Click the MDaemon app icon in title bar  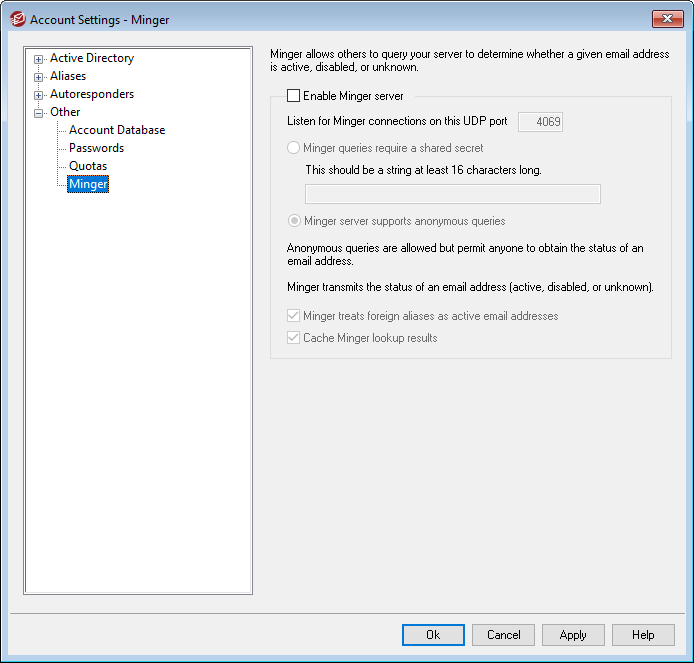(x=17, y=19)
